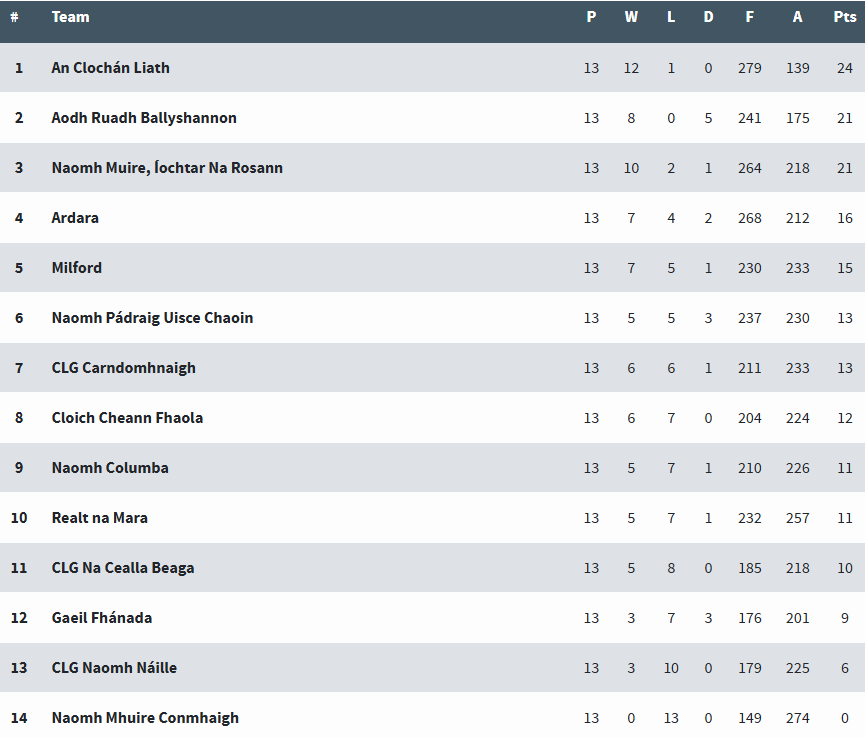865x737 pixels.
Task: Sort by the F points-for header
Action: point(749,17)
